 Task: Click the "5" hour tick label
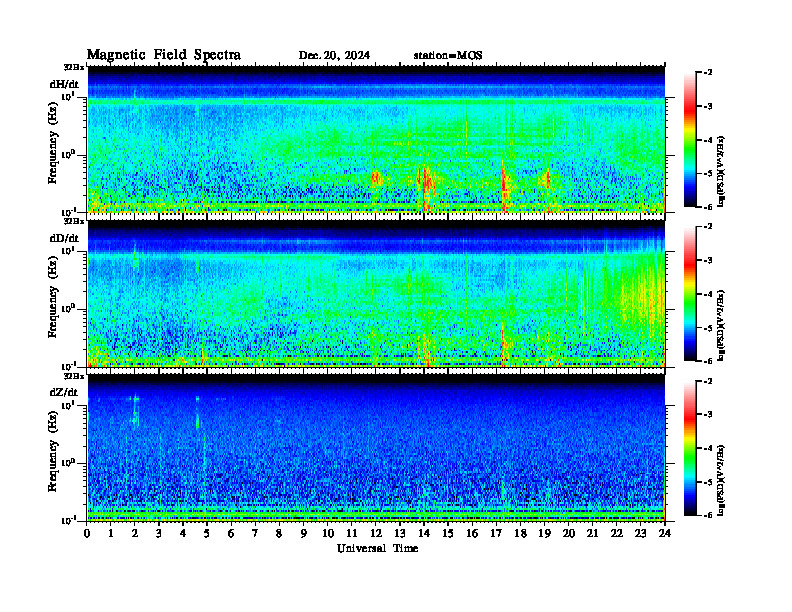(207, 533)
